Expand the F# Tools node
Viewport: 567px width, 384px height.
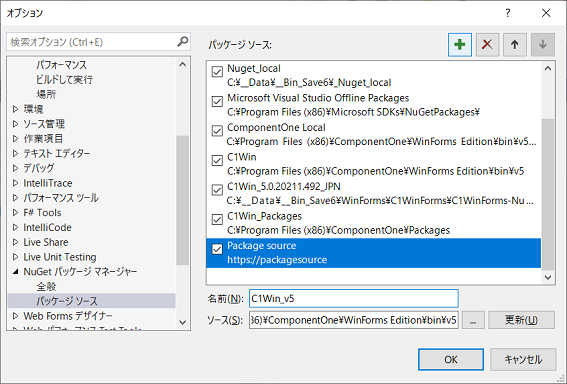coord(16,213)
